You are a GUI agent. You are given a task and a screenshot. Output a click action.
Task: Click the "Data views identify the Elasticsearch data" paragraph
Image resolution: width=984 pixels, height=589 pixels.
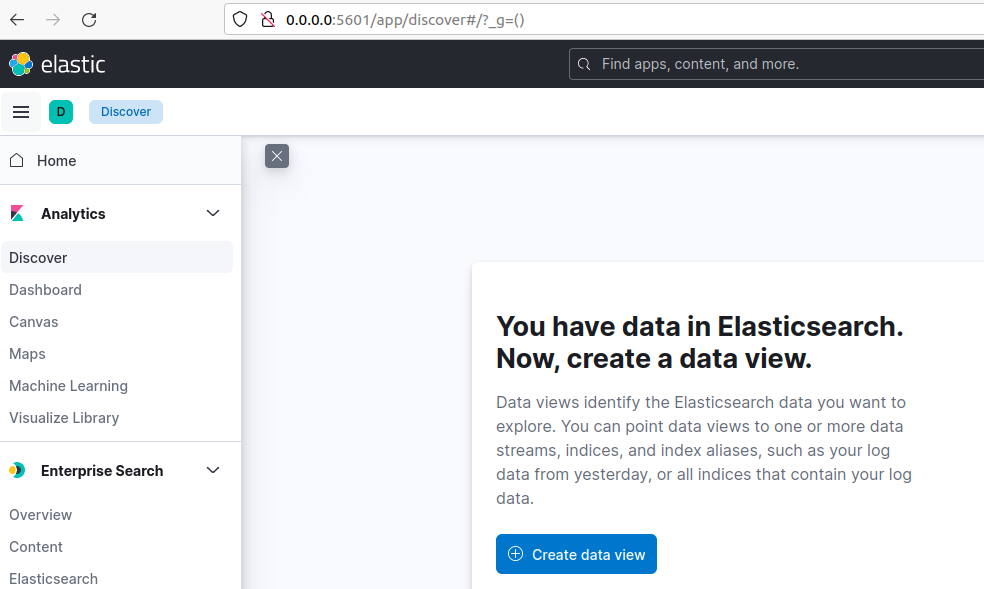click(703, 450)
